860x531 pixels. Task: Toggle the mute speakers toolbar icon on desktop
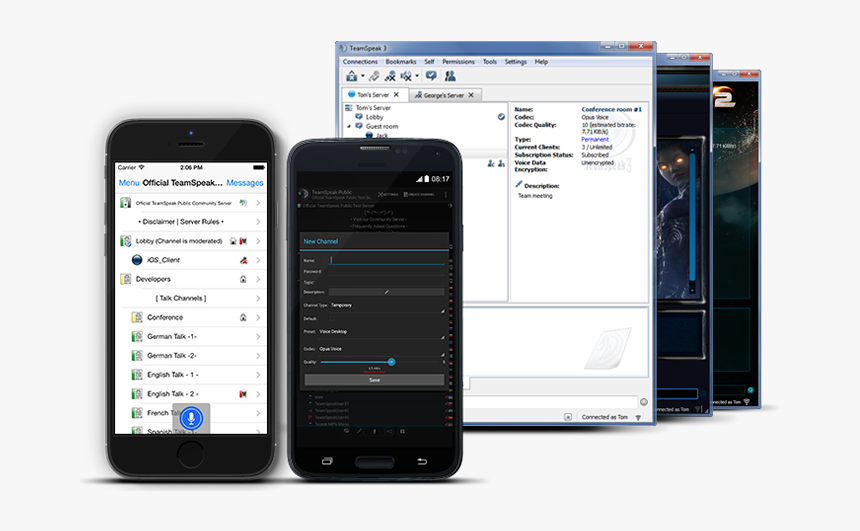pos(406,76)
